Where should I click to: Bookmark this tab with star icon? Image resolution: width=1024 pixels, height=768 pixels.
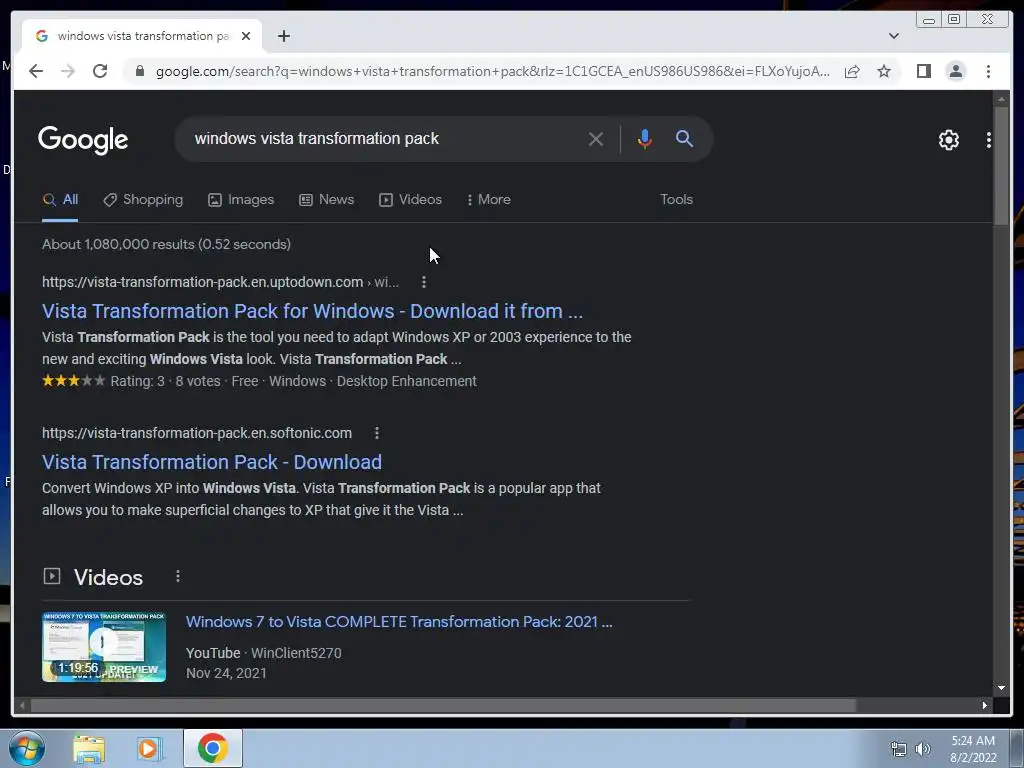884,71
